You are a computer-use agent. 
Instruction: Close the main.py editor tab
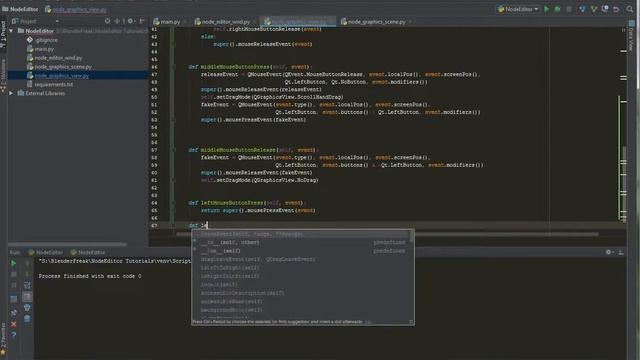pyautogui.click(x=185, y=22)
